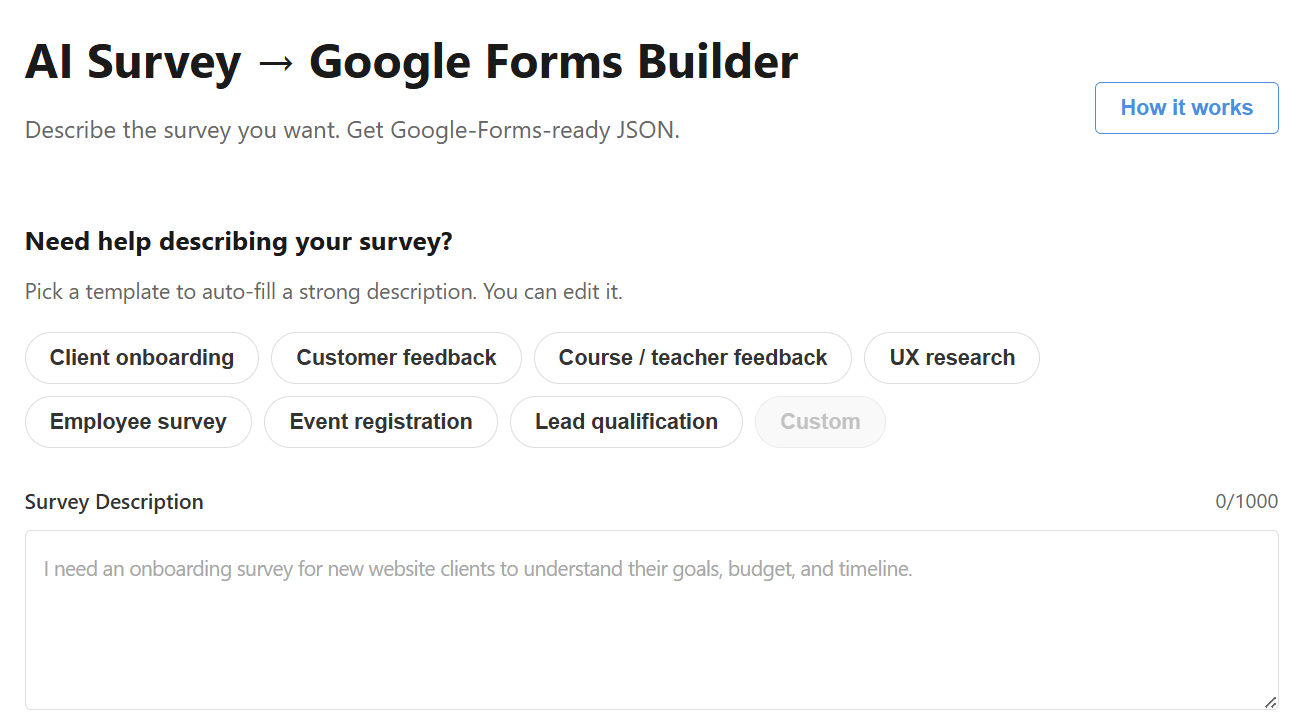Click the Google-Forms-ready JSON subtitle text
This screenshot has height=727, width=1303.
pos(351,129)
